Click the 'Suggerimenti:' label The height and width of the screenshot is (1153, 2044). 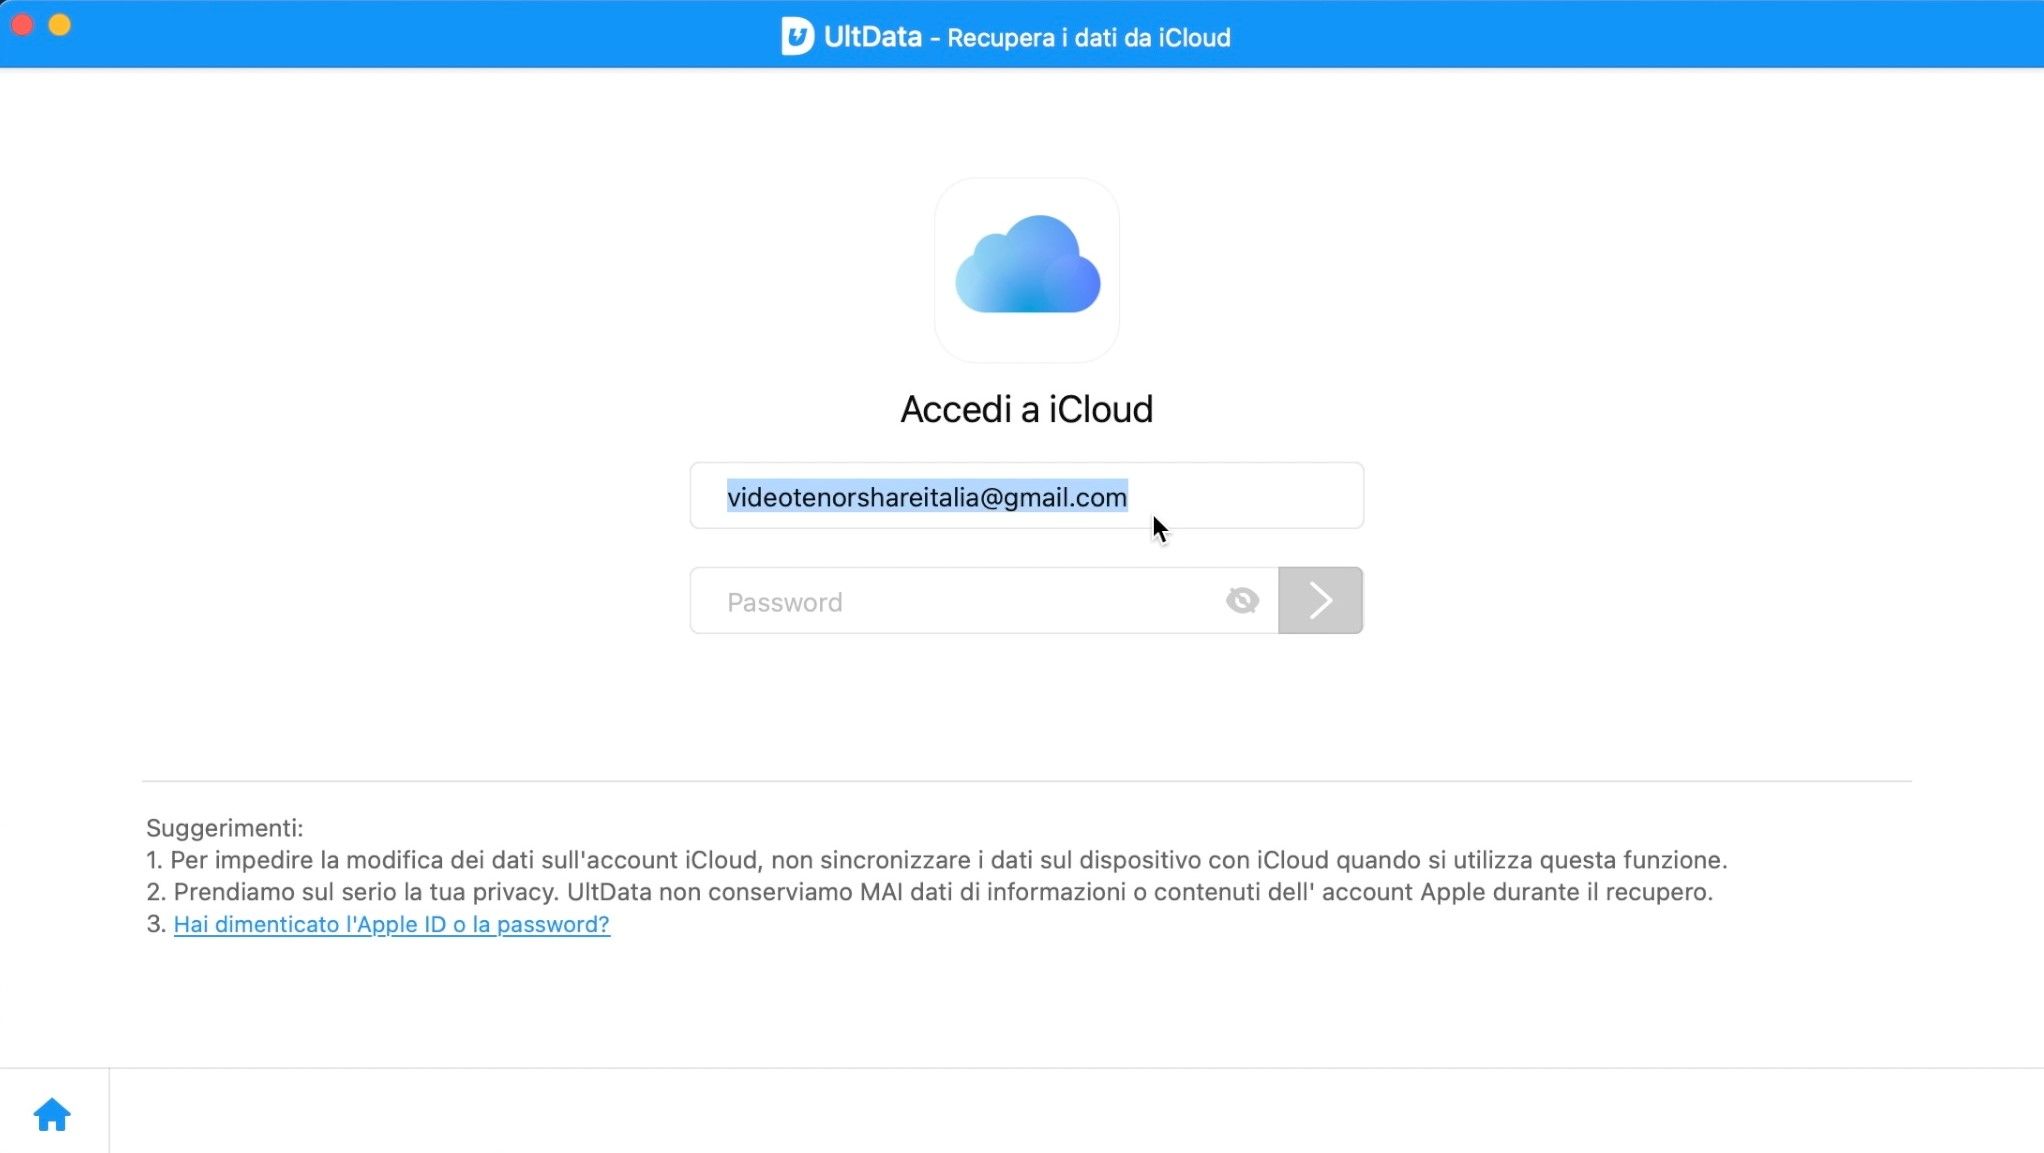click(224, 828)
